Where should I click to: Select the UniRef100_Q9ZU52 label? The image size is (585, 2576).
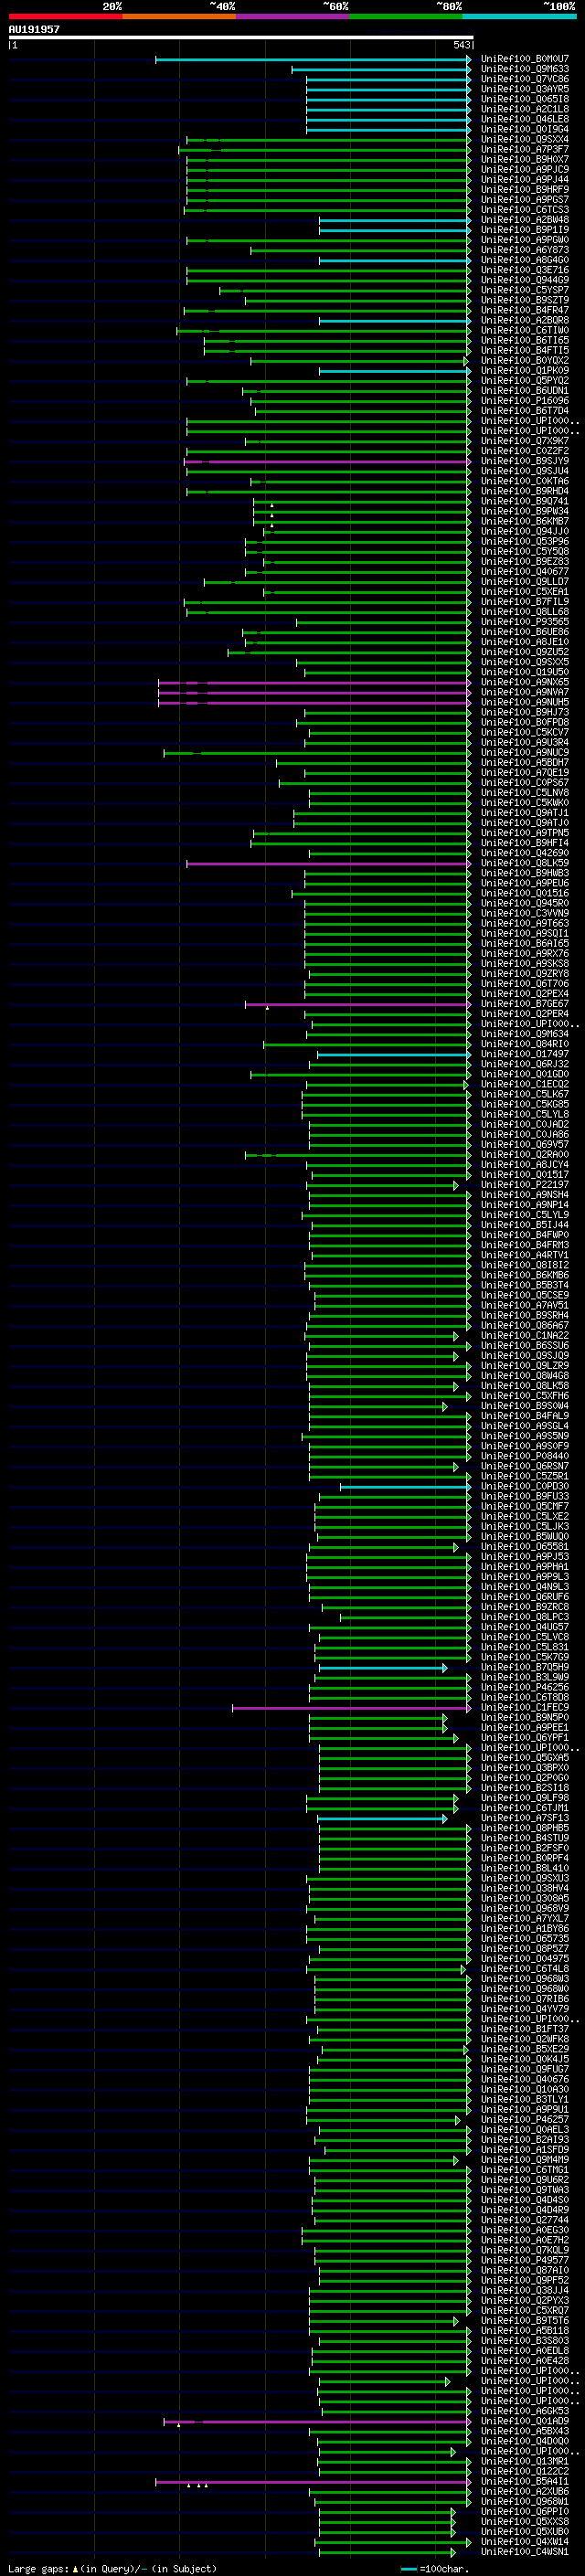524,652
